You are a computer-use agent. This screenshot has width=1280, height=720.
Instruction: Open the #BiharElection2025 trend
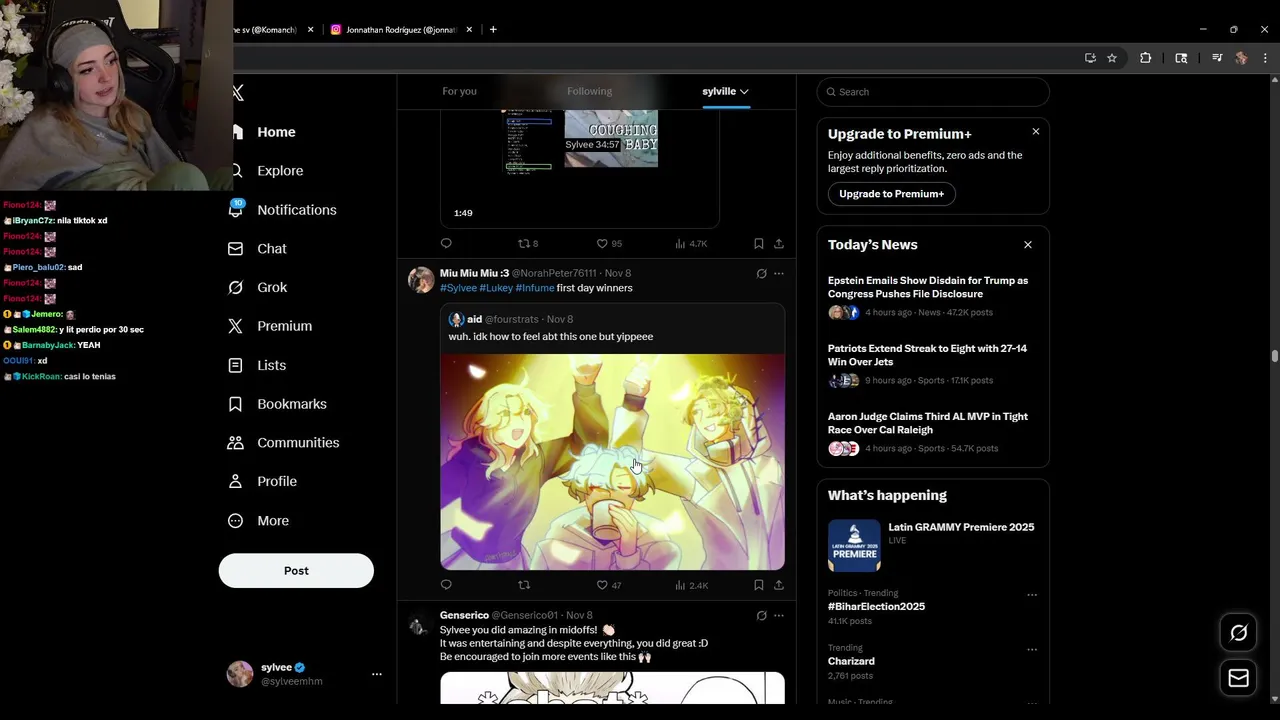(876, 607)
